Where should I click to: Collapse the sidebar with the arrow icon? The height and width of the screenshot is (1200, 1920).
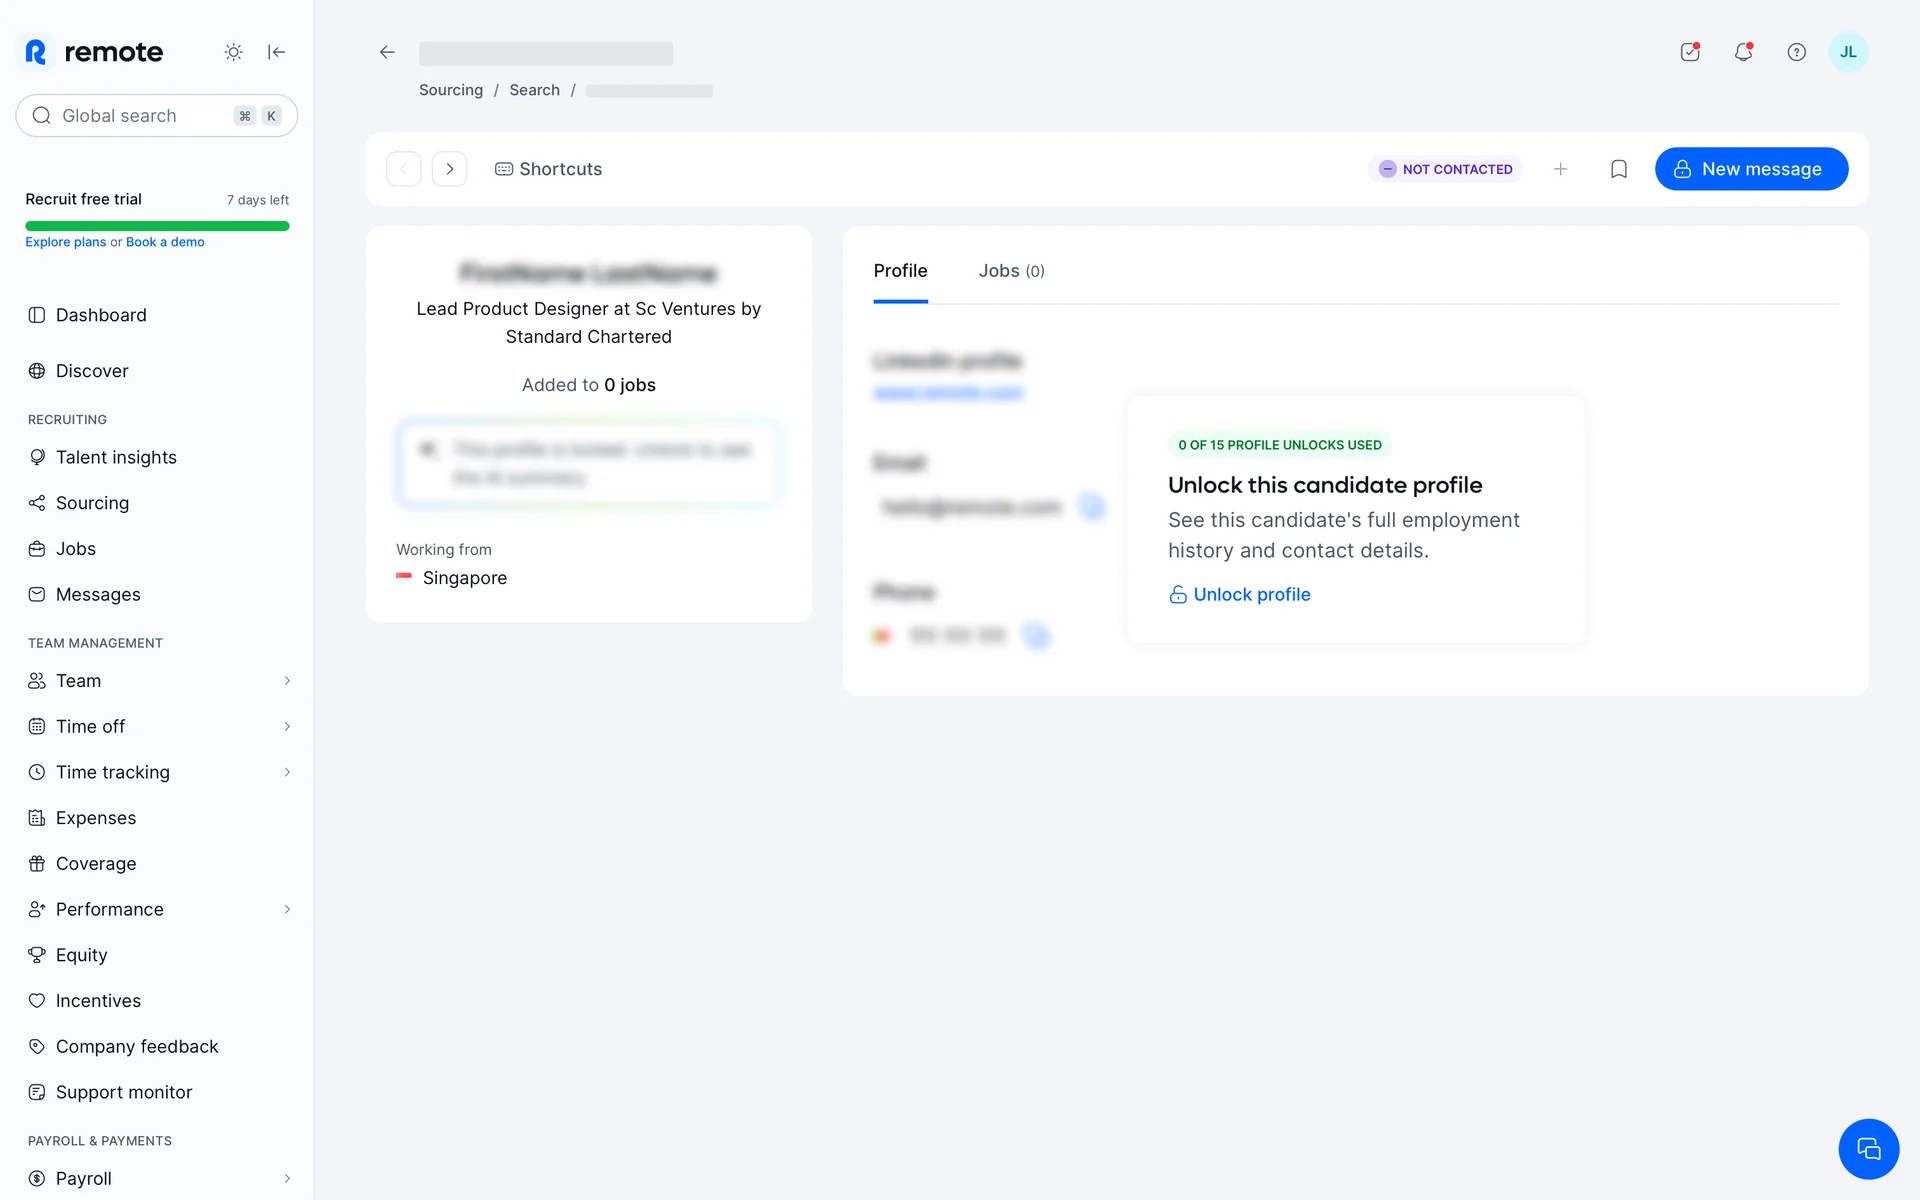click(x=277, y=52)
